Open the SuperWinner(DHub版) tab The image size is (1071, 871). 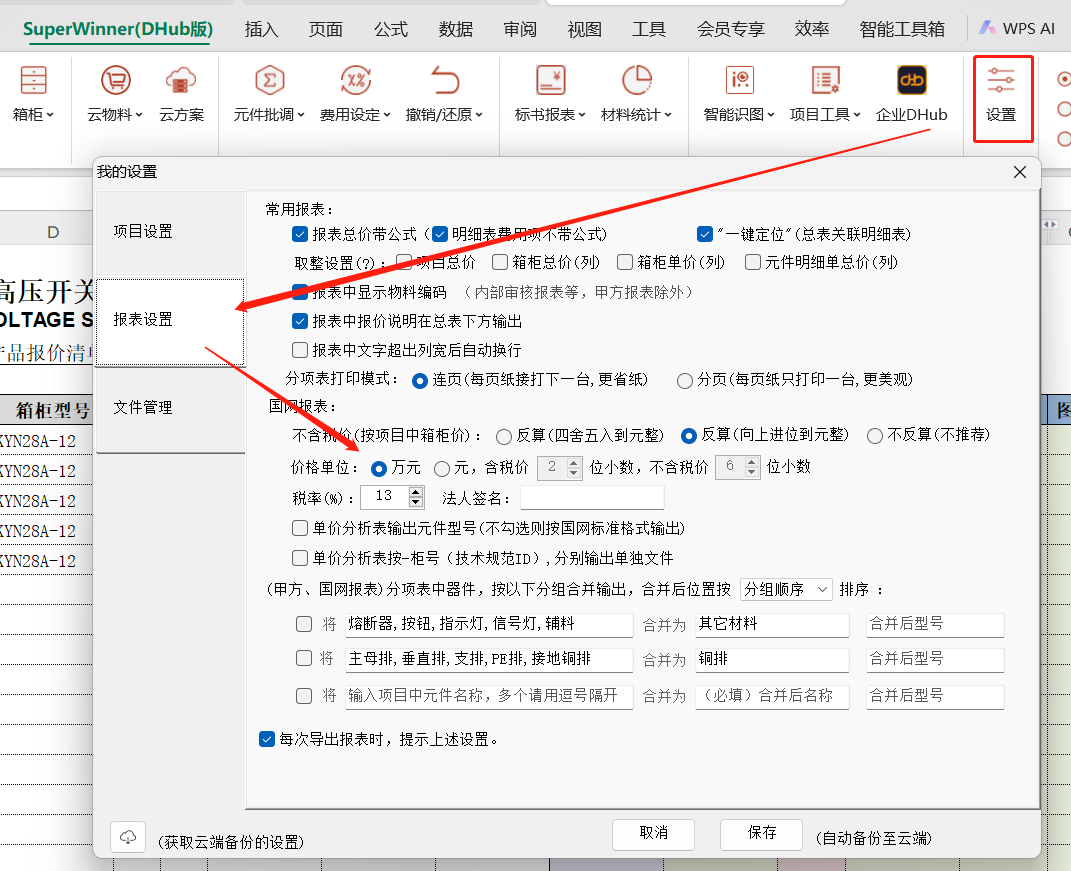tap(117, 29)
